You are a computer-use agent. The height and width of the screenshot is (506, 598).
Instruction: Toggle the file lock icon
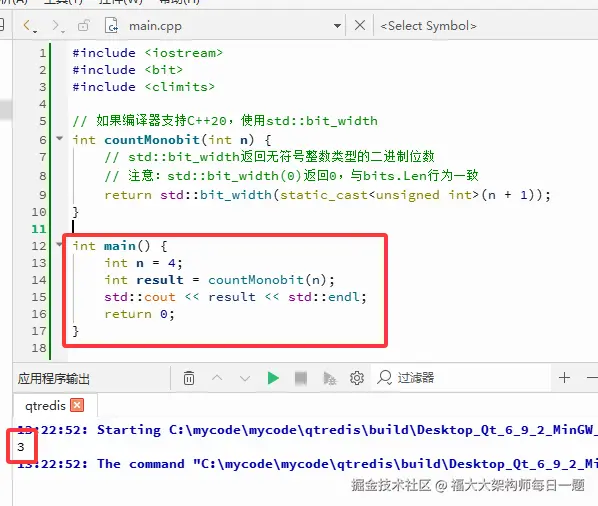pos(84,26)
